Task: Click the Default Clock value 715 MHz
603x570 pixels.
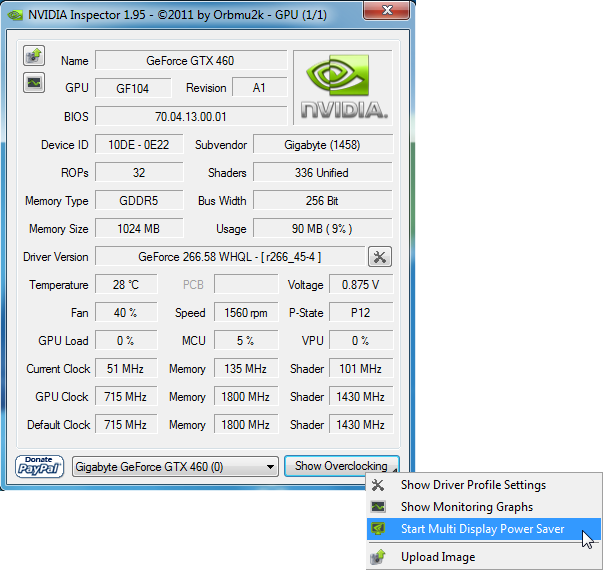Action: 126,425
